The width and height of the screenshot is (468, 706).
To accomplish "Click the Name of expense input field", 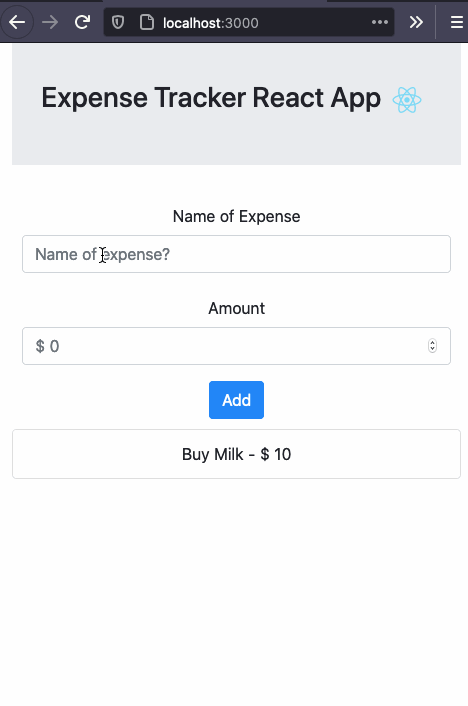I will (236, 254).
